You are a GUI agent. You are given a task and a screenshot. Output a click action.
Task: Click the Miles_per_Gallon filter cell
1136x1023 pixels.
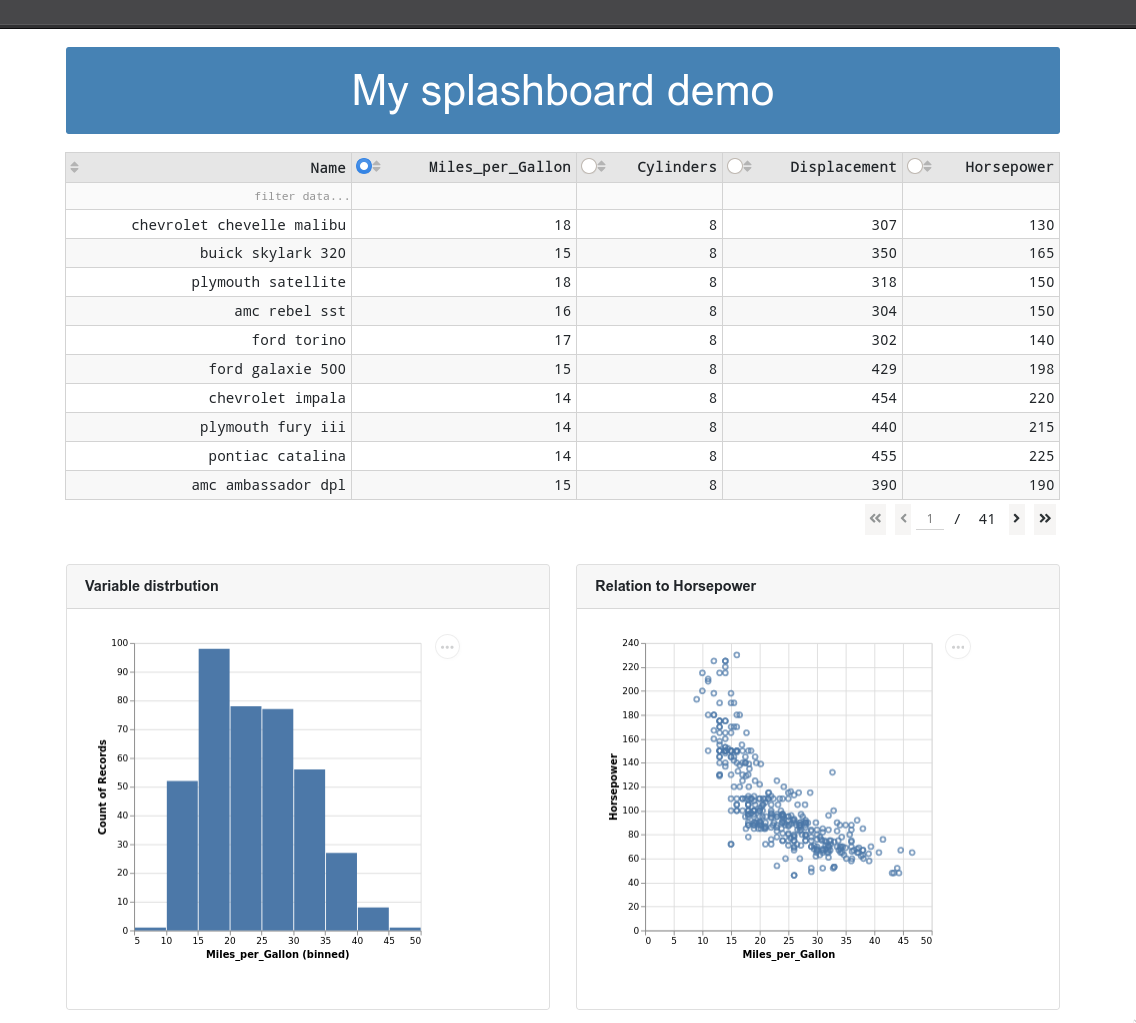464,196
